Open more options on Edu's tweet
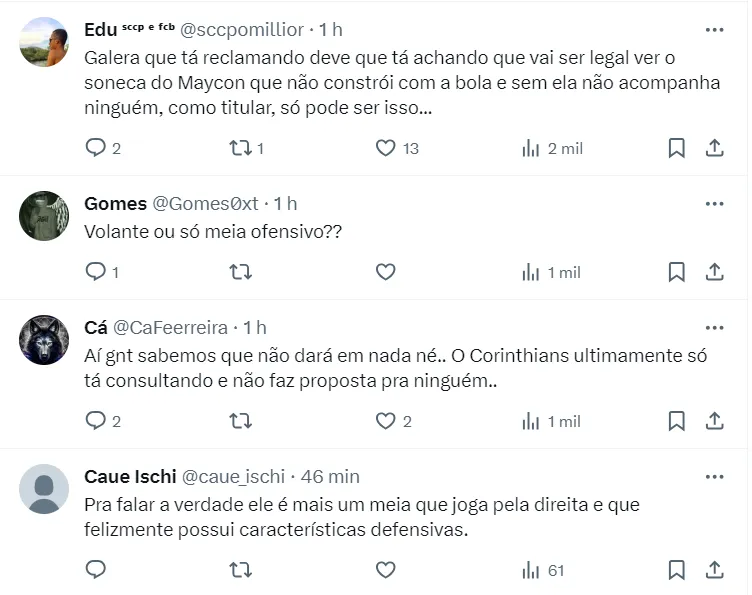This screenshot has width=752, height=595. point(714,30)
